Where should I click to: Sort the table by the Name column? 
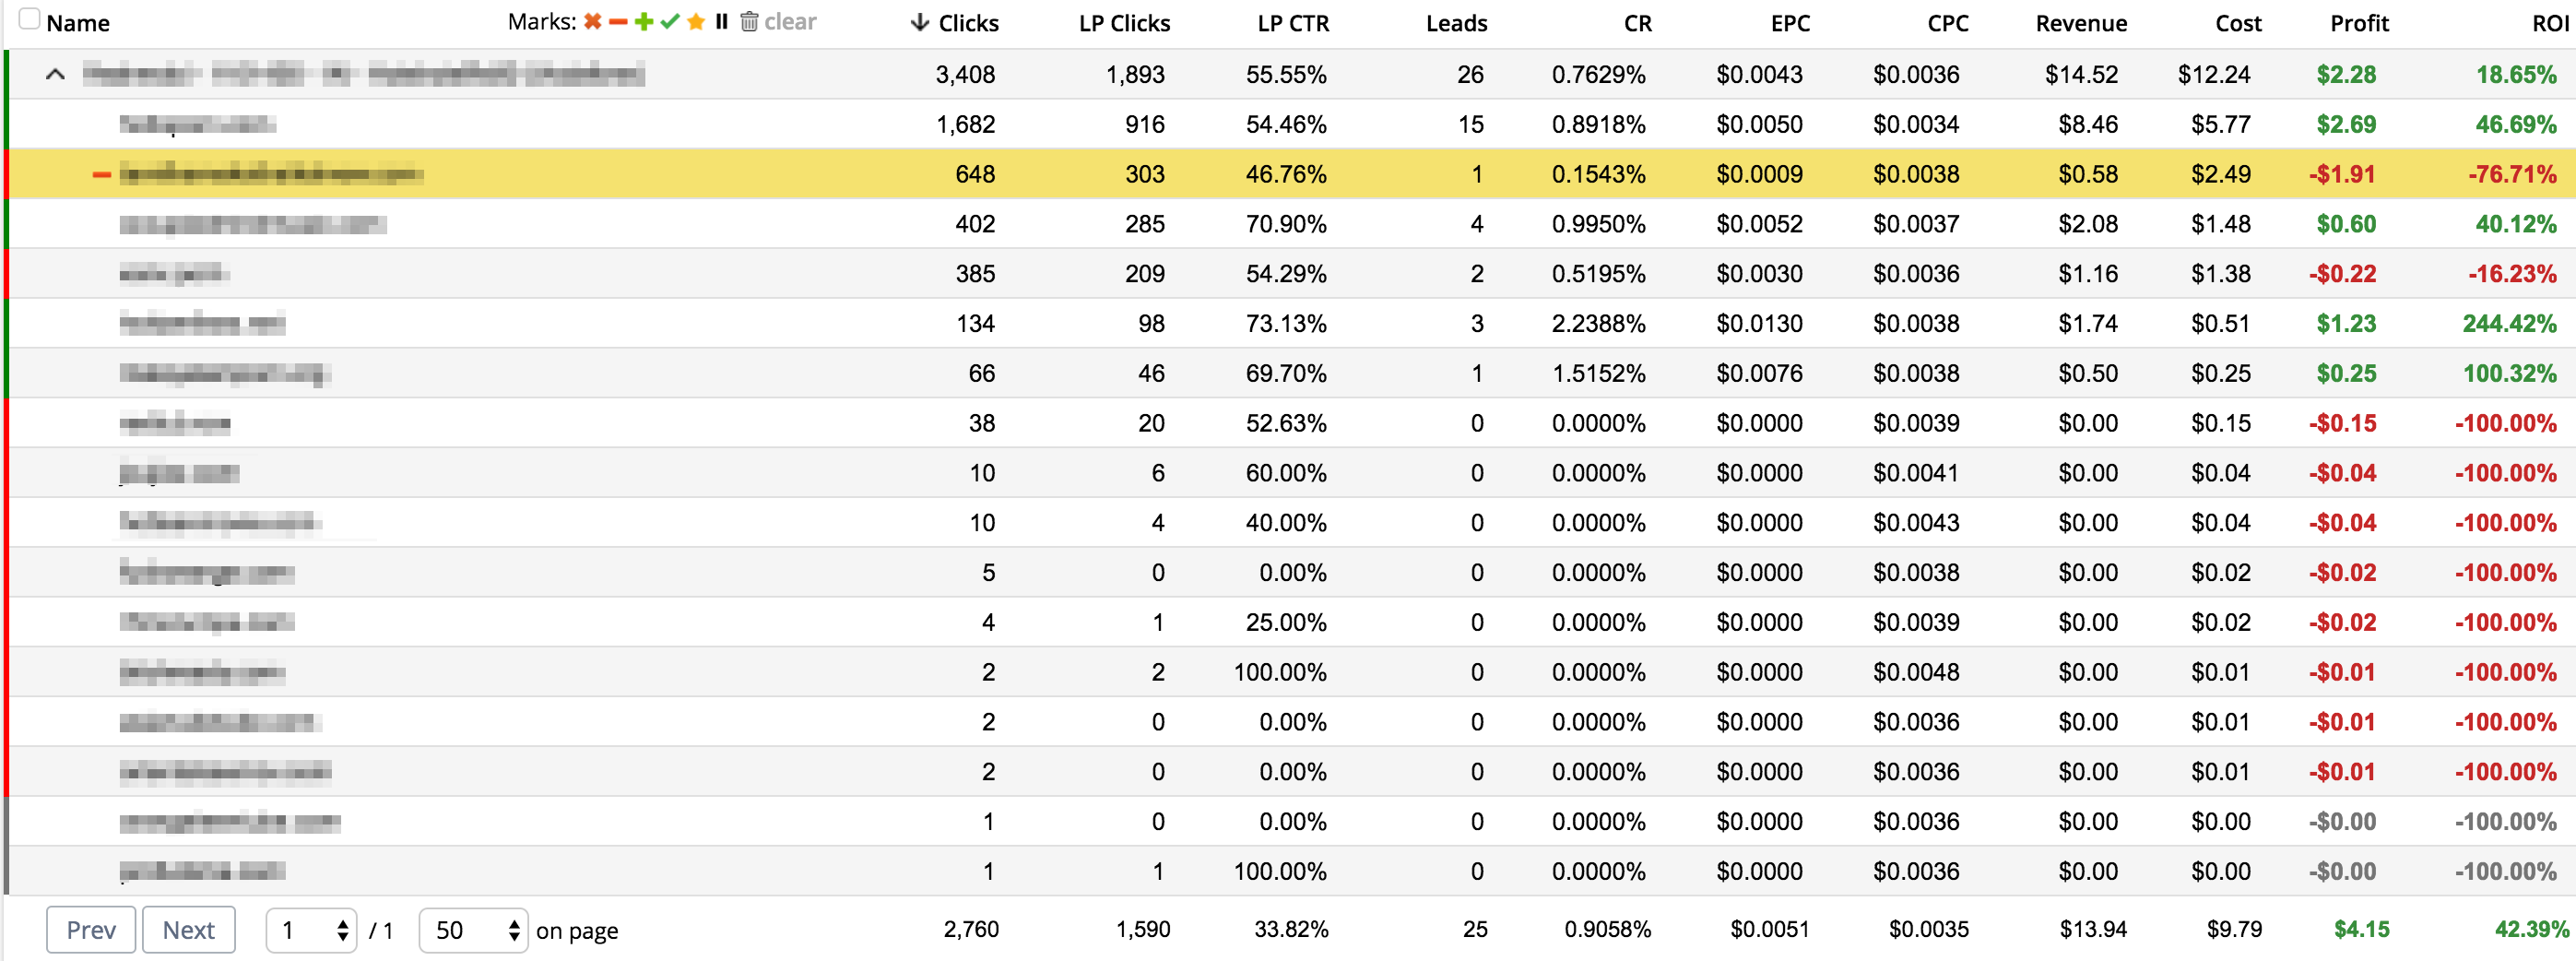pos(78,23)
